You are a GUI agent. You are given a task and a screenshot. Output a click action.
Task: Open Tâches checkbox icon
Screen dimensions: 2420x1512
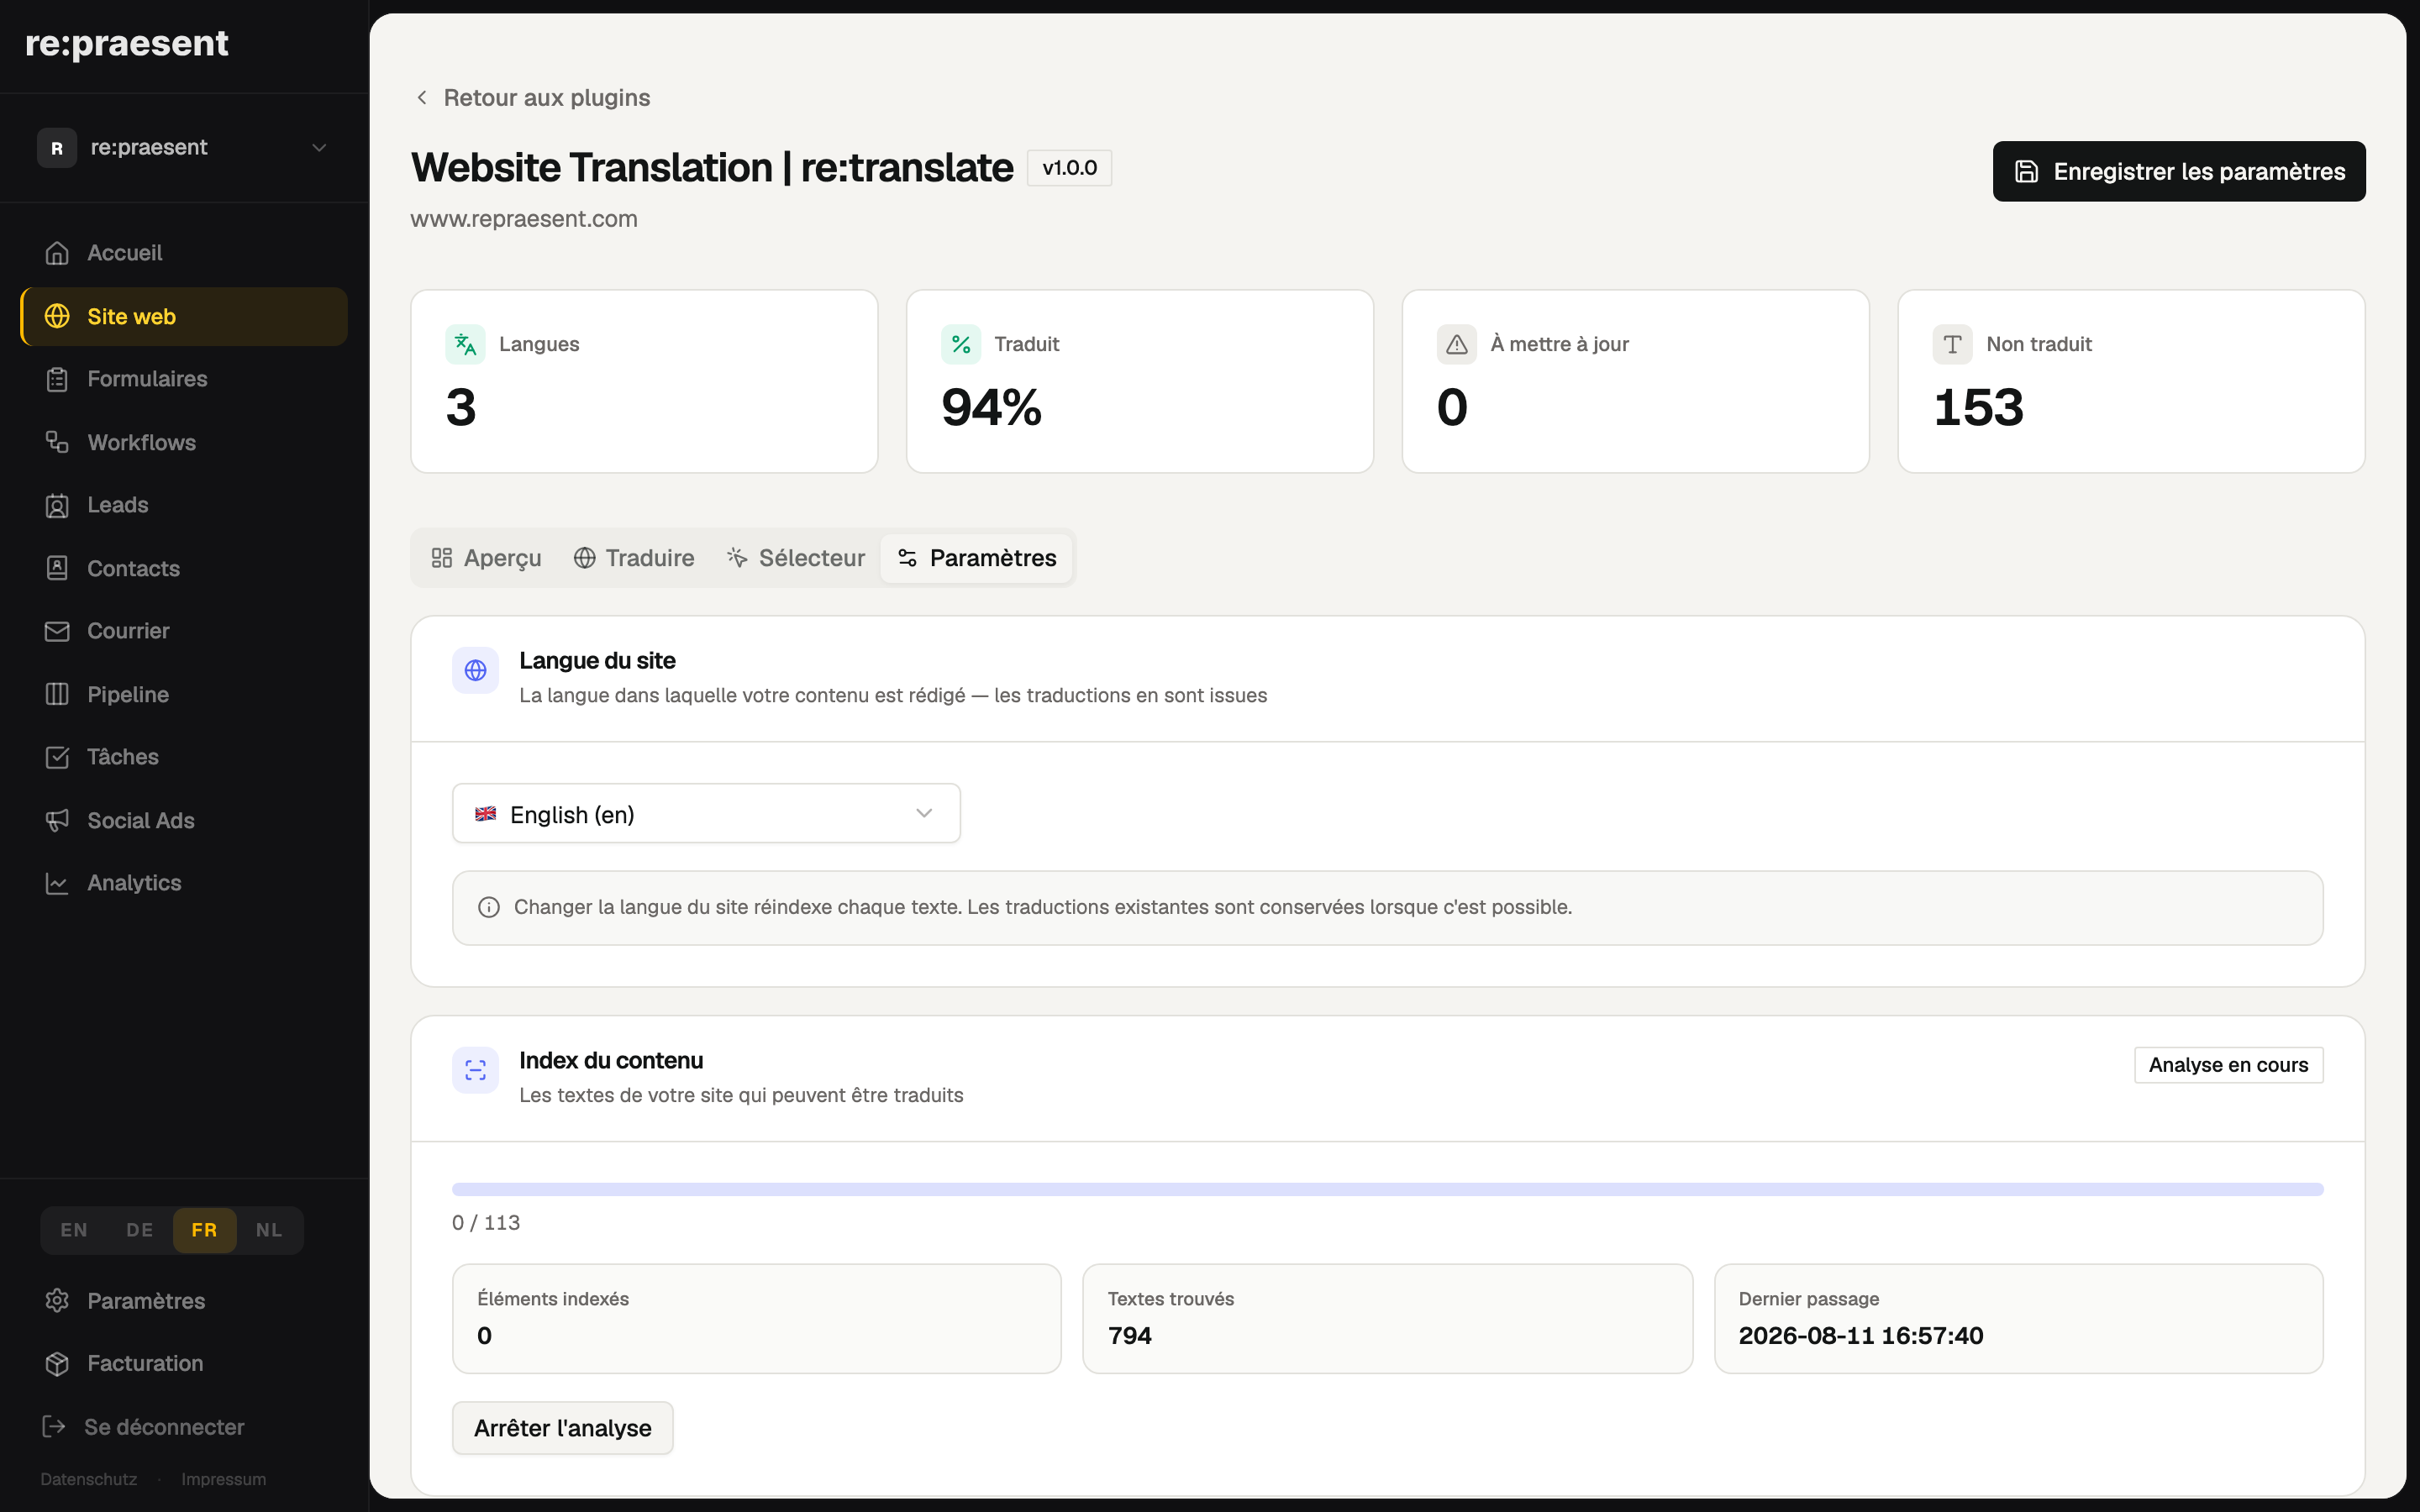tap(57, 757)
